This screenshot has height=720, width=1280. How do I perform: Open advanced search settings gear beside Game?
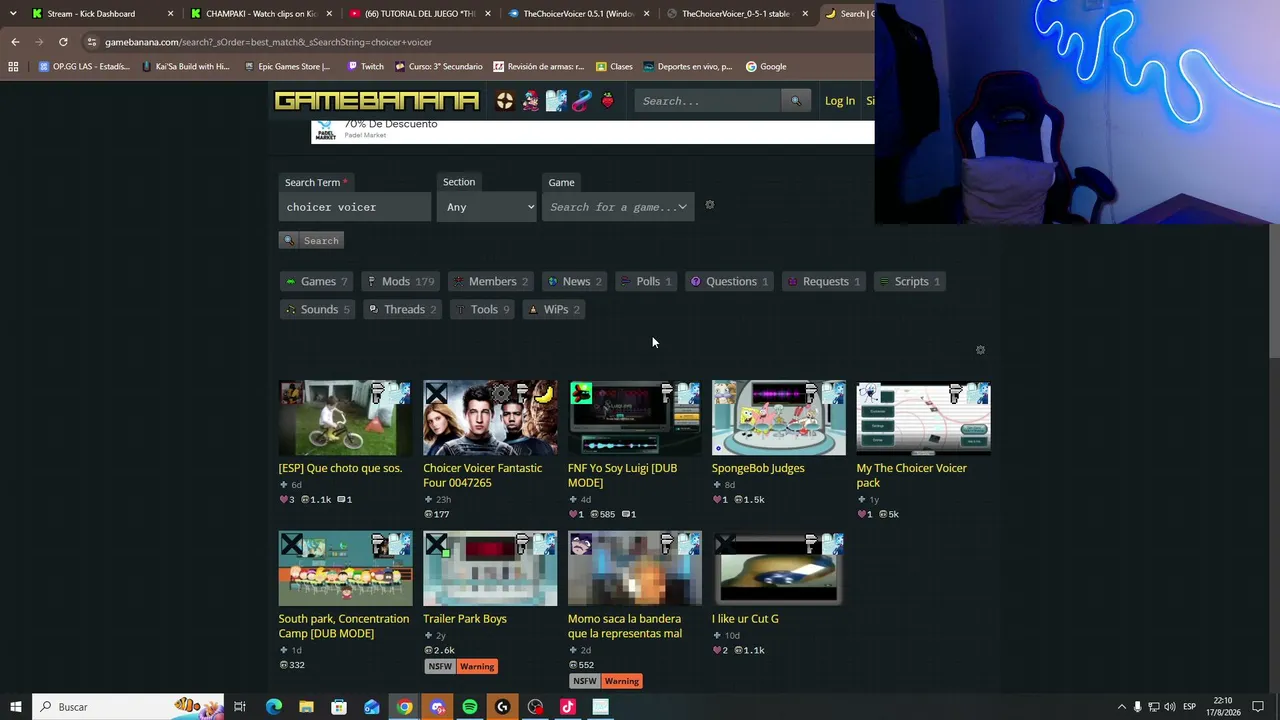(x=710, y=205)
